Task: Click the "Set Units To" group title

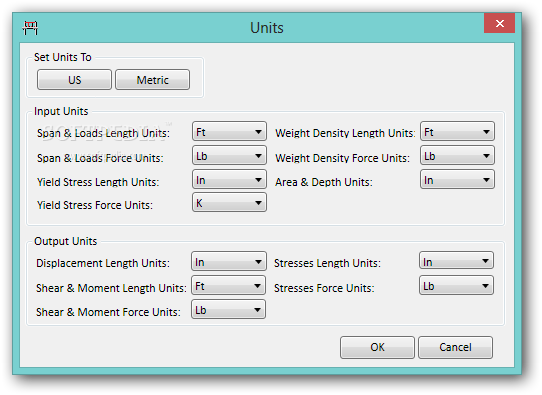Action: click(63, 57)
